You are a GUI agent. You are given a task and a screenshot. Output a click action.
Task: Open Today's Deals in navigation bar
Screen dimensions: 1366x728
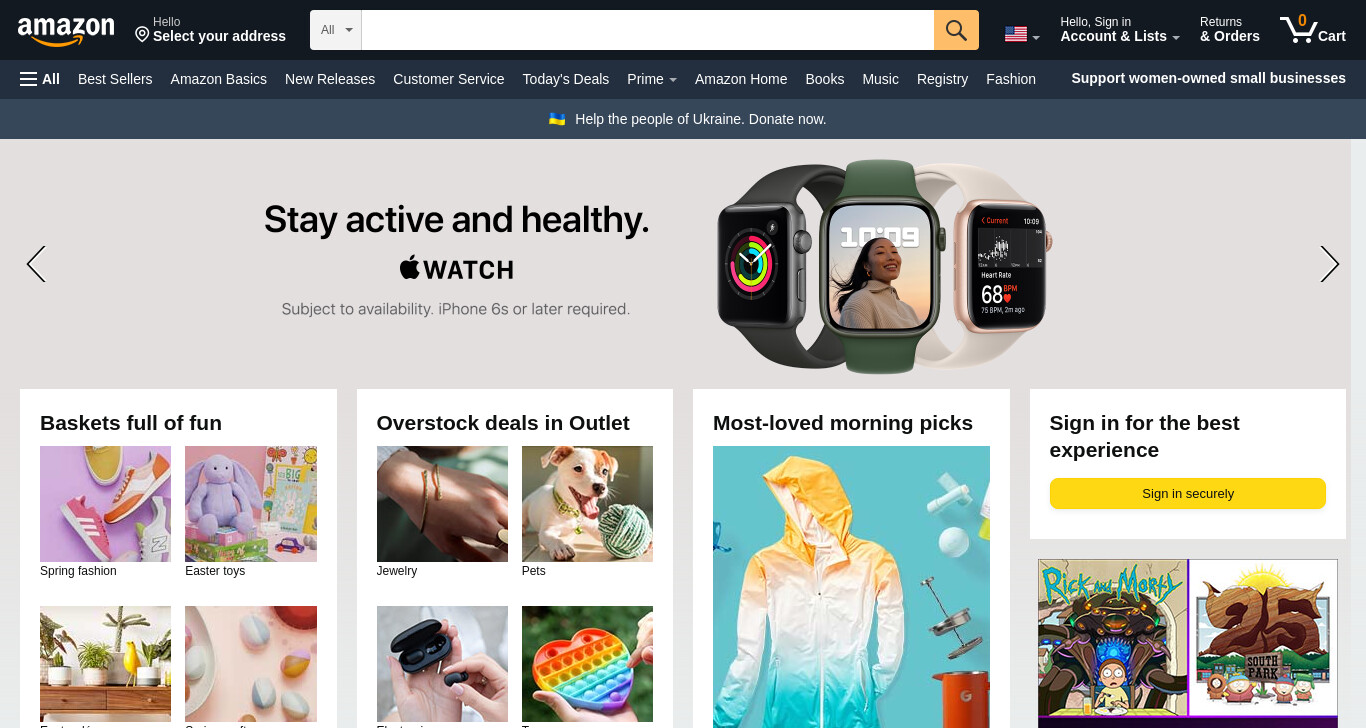pyautogui.click(x=565, y=79)
